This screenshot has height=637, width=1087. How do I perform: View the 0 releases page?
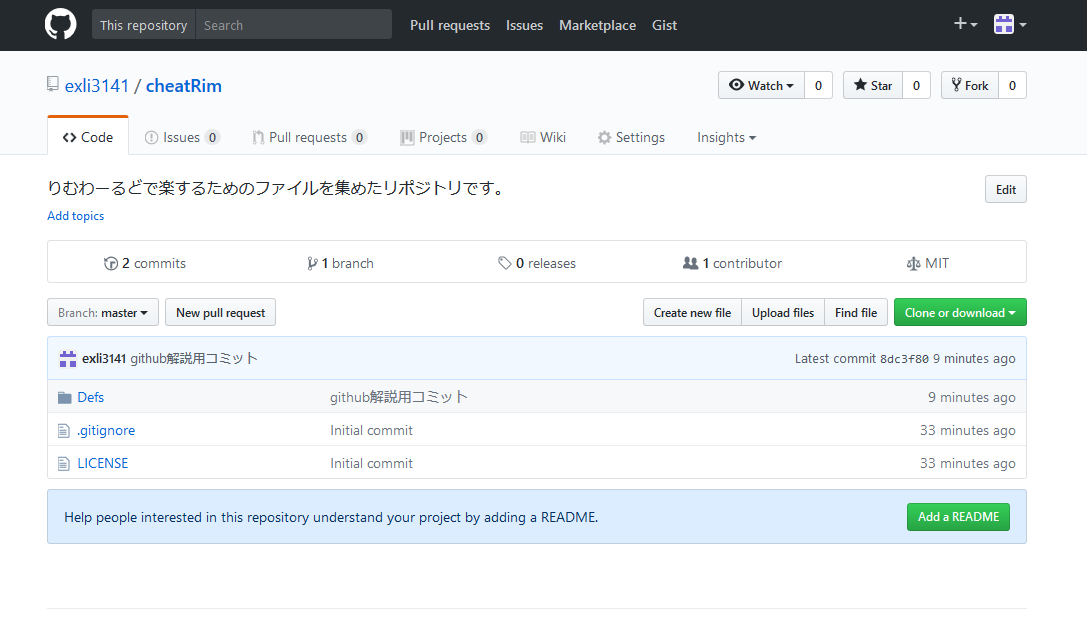point(537,263)
